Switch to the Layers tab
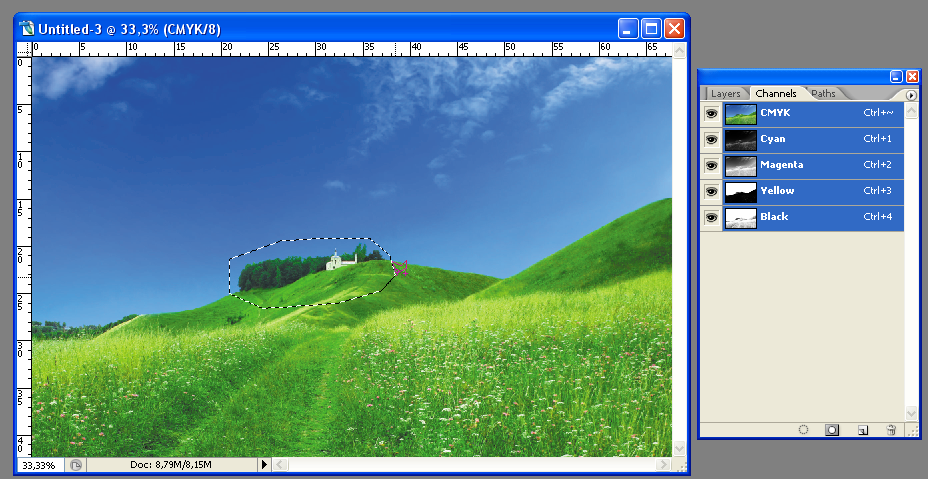Viewport: 928px width, 479px height. [x=725, y=94]
